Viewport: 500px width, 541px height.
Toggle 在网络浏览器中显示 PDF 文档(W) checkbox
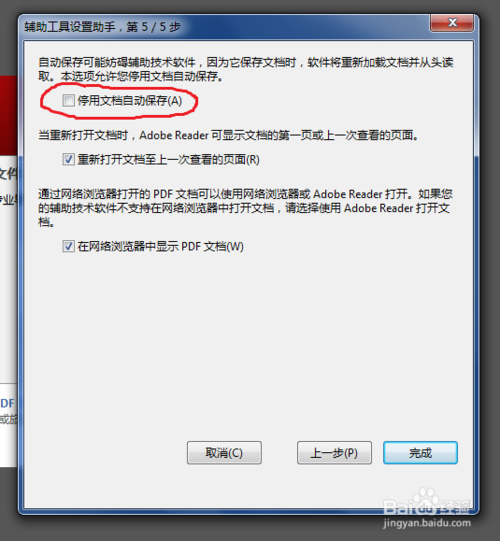(68, 246)
